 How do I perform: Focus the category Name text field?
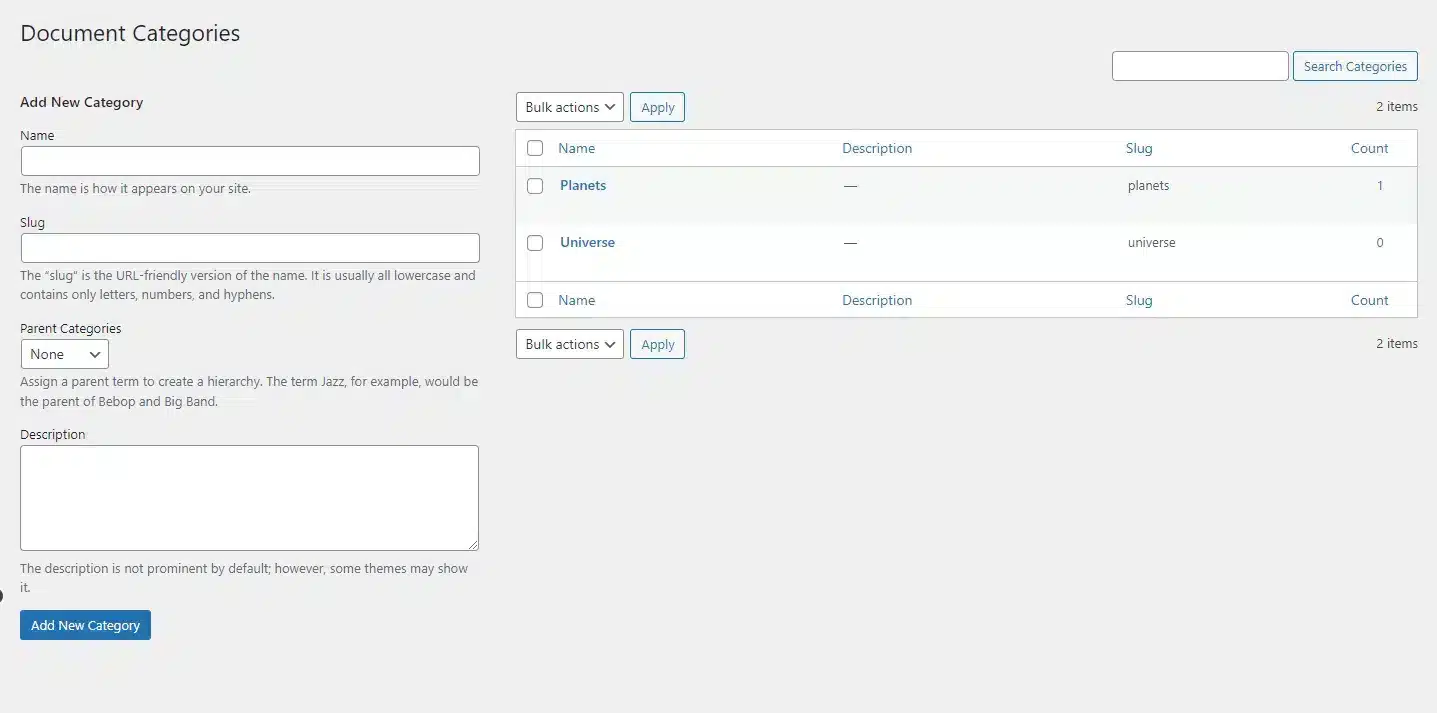pyautogui.click(x=250, y=161)
